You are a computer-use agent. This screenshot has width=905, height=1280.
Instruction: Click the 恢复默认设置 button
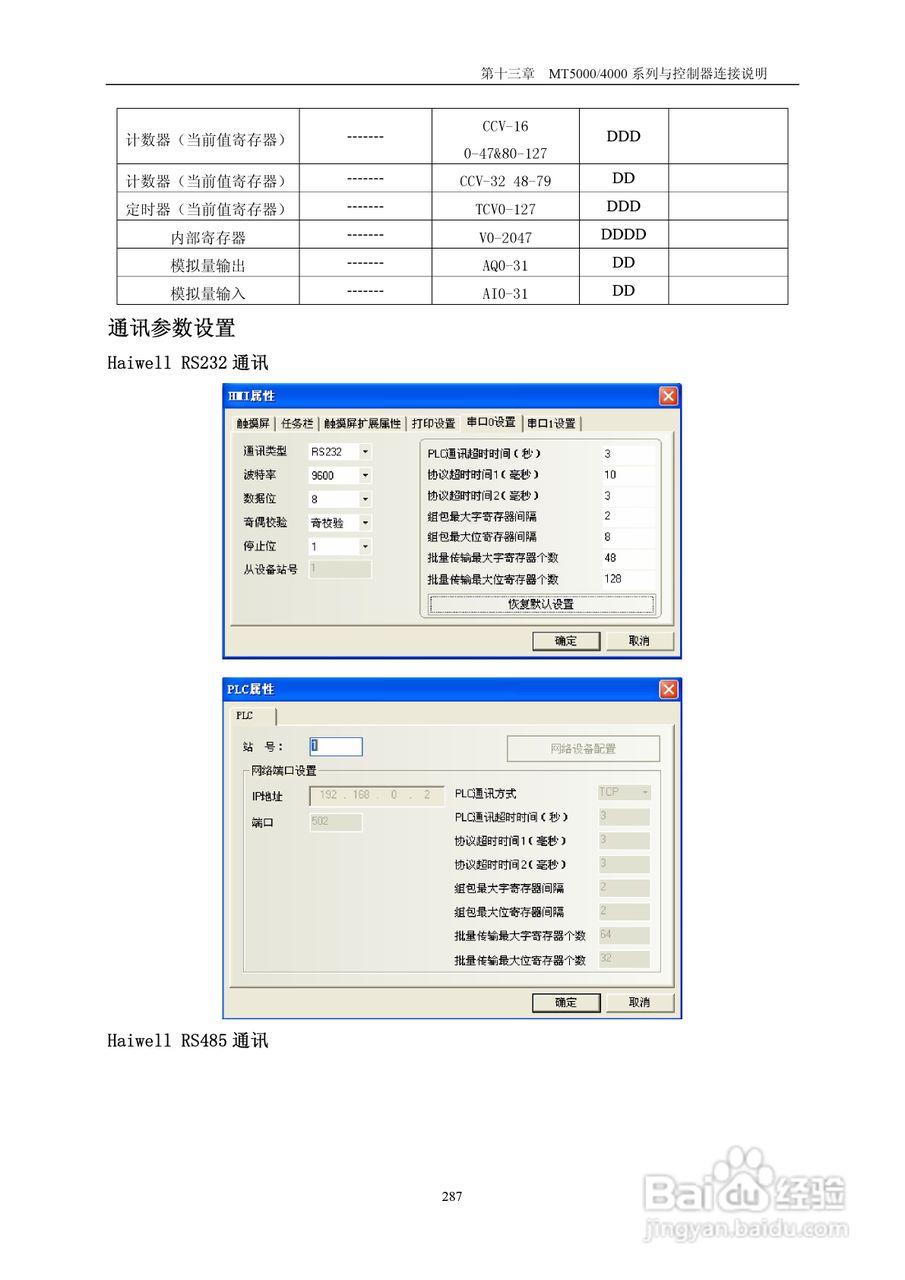[x=540, y=604]
